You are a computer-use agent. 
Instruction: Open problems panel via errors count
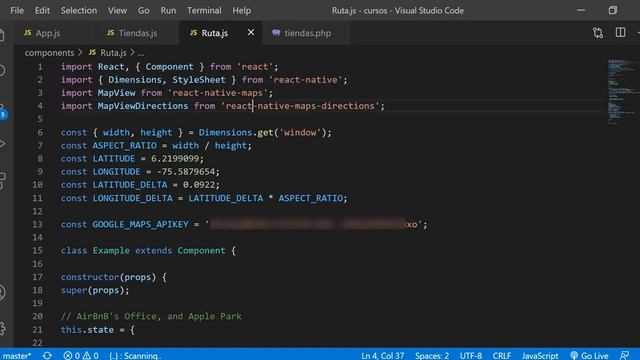click(72, 356)
